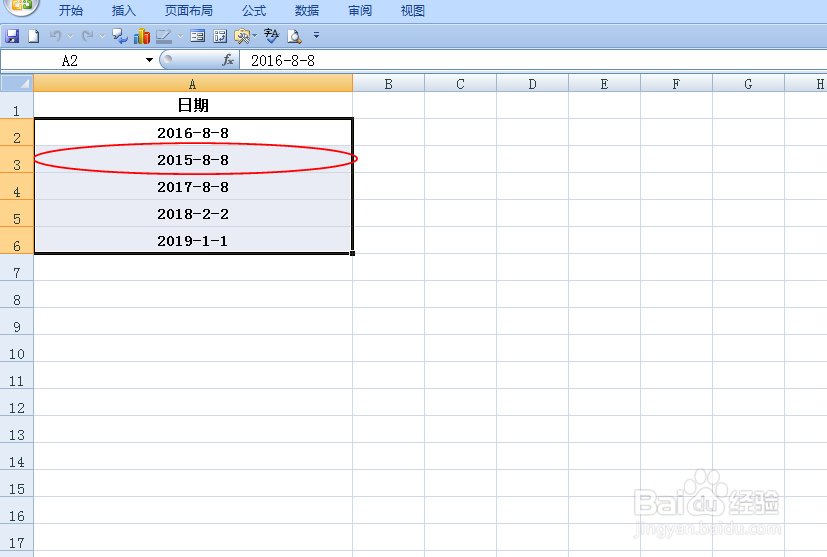Run the spelling check icon
Screen dimensions: 827x557
pyautogui.click(x=272, y=36)
